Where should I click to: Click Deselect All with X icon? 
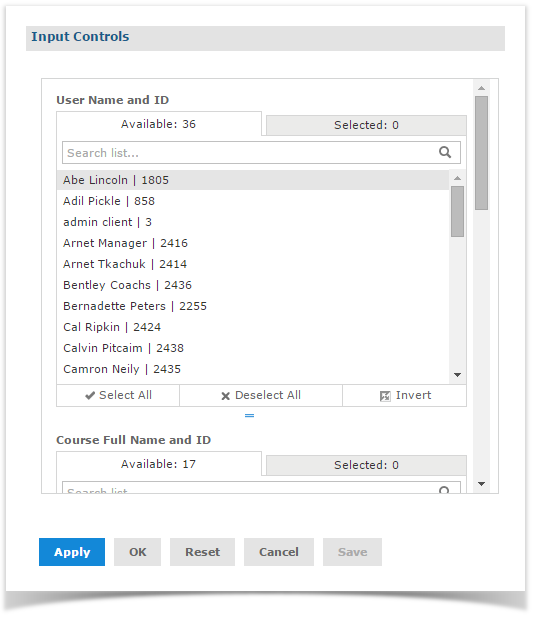click(x=261, y=395)
